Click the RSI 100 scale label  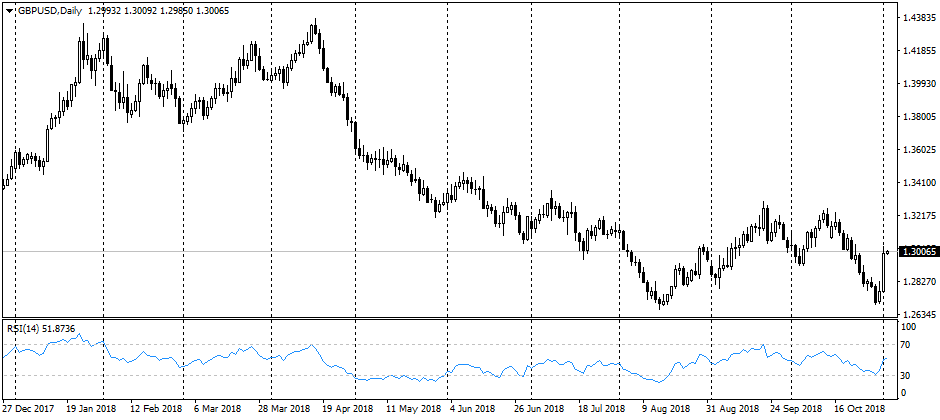(908, 327)
